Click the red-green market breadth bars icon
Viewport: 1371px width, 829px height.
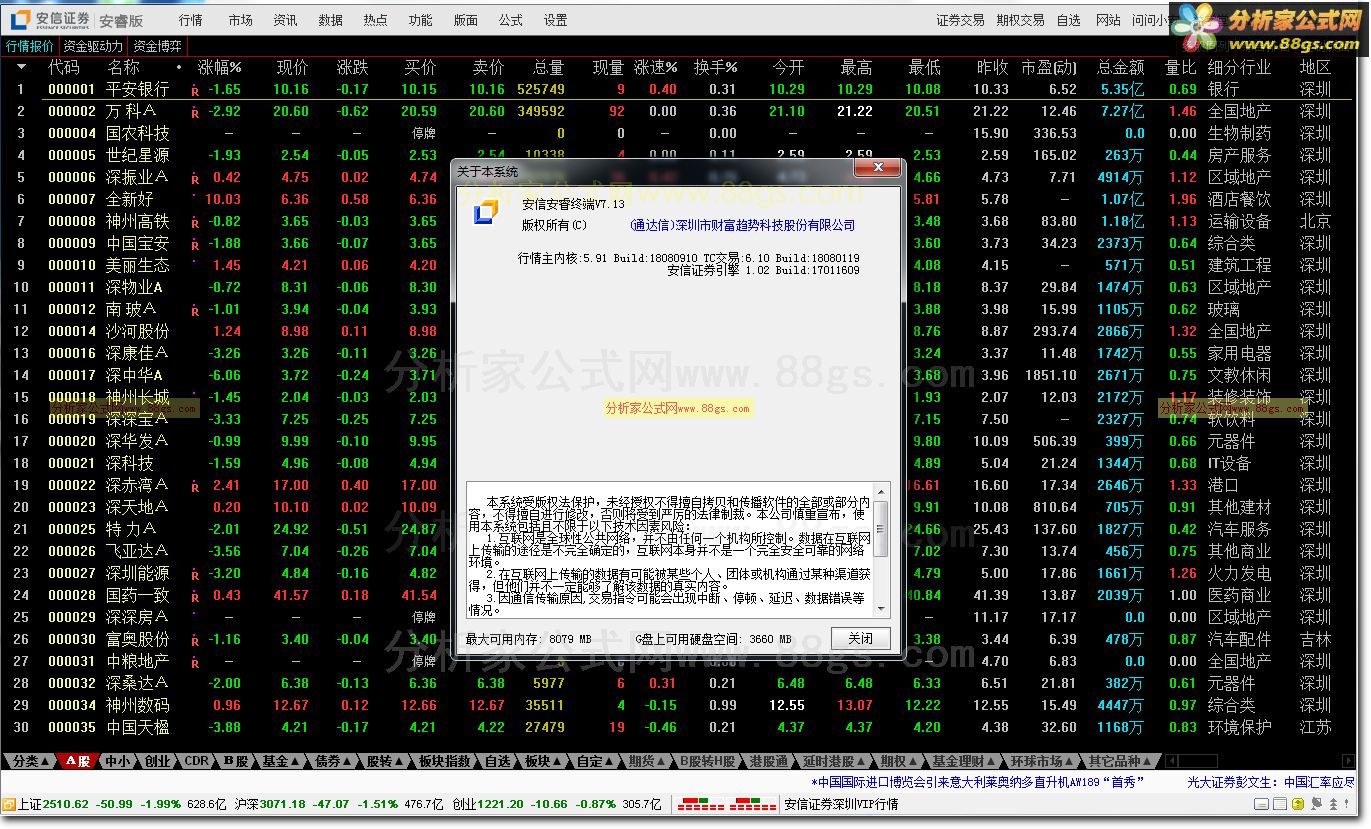726,804
